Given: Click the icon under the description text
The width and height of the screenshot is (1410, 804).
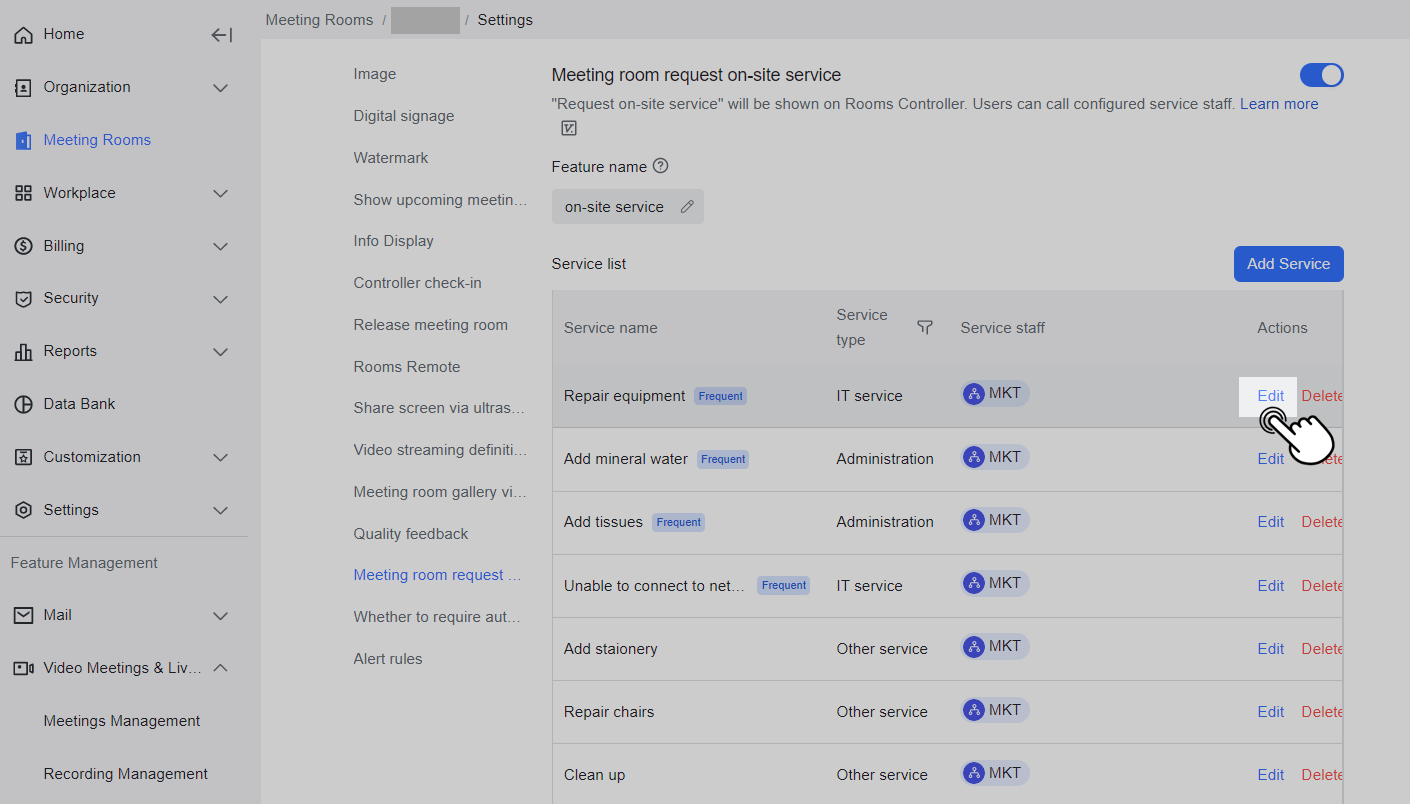Looking at the screenshot, I should pyautogui.click(x=569, y=128).
